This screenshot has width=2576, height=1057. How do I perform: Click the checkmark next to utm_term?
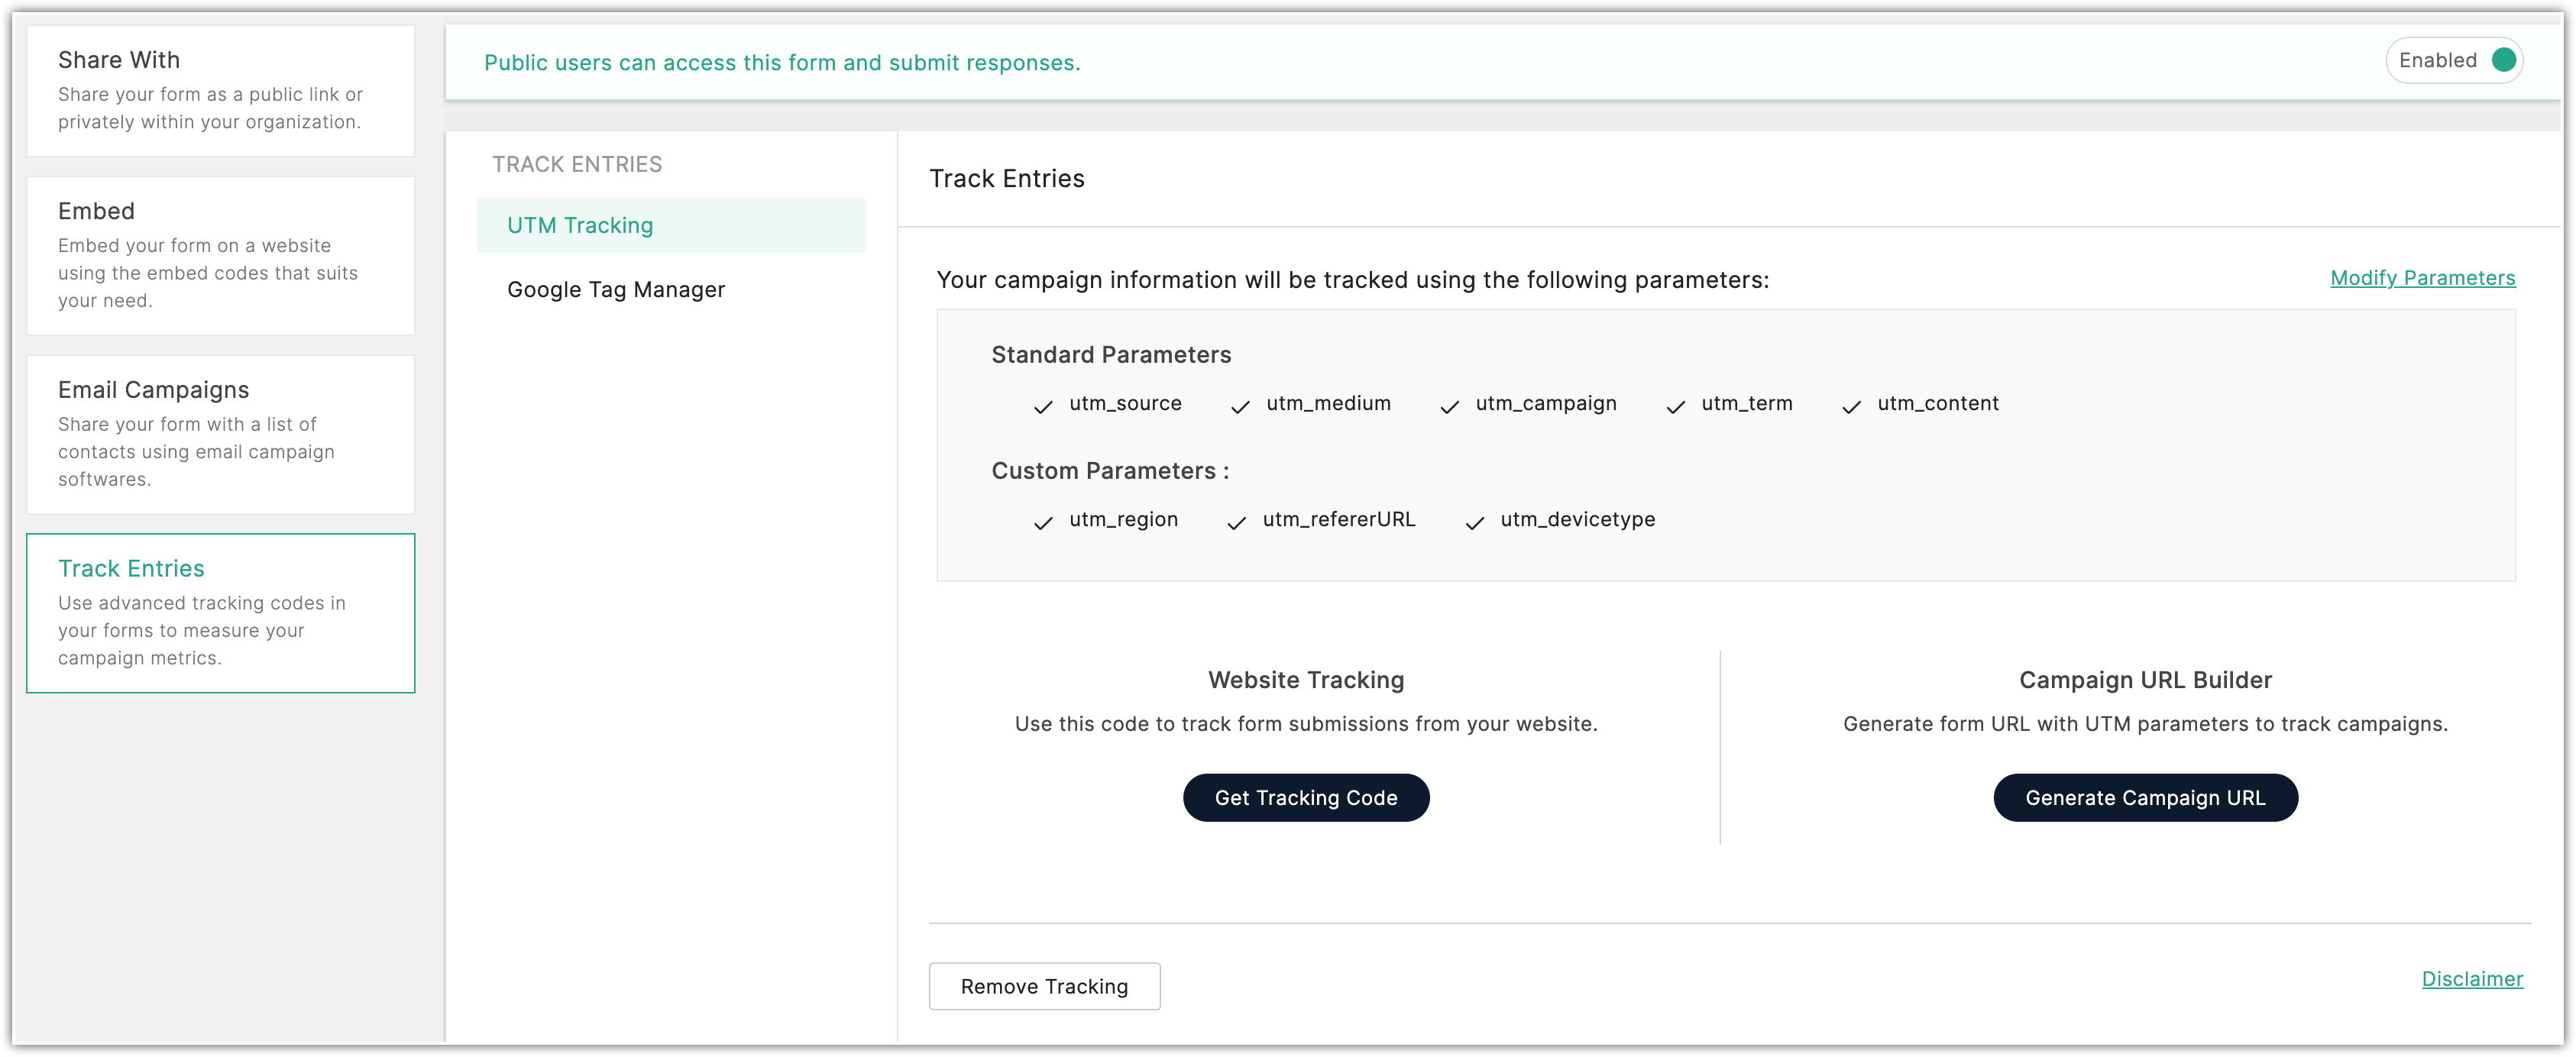pyautogui.click(x=1675, y=406)
